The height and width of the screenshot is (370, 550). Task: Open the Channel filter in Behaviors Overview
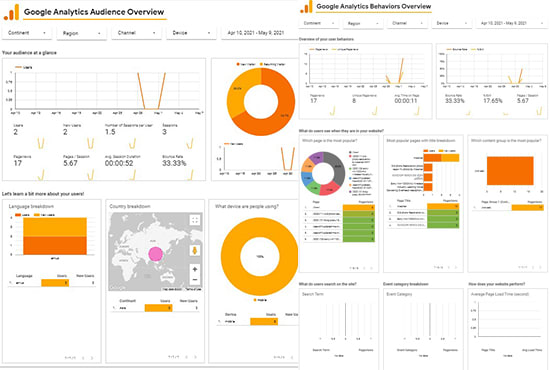click(407, 23)
